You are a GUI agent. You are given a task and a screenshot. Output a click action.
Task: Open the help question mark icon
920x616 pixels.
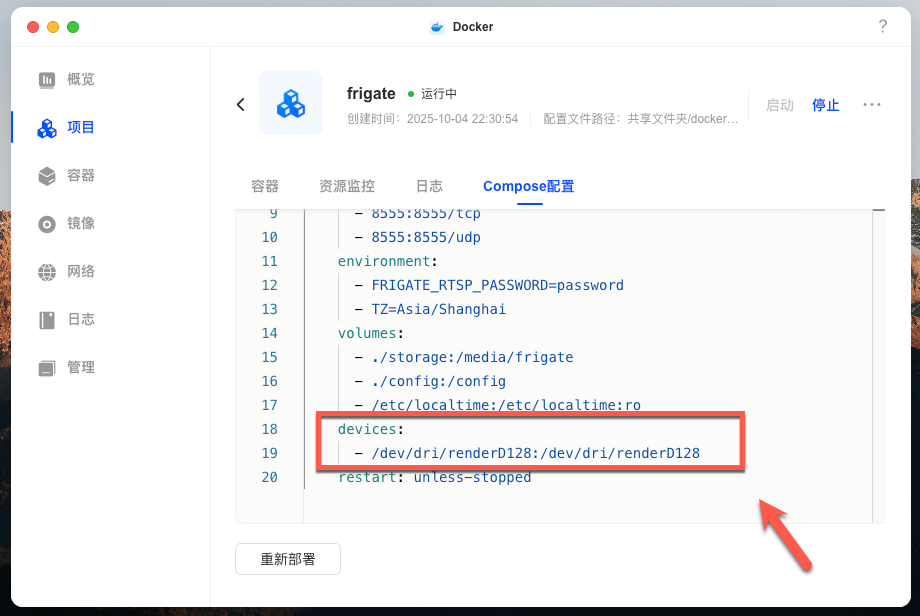883,27
